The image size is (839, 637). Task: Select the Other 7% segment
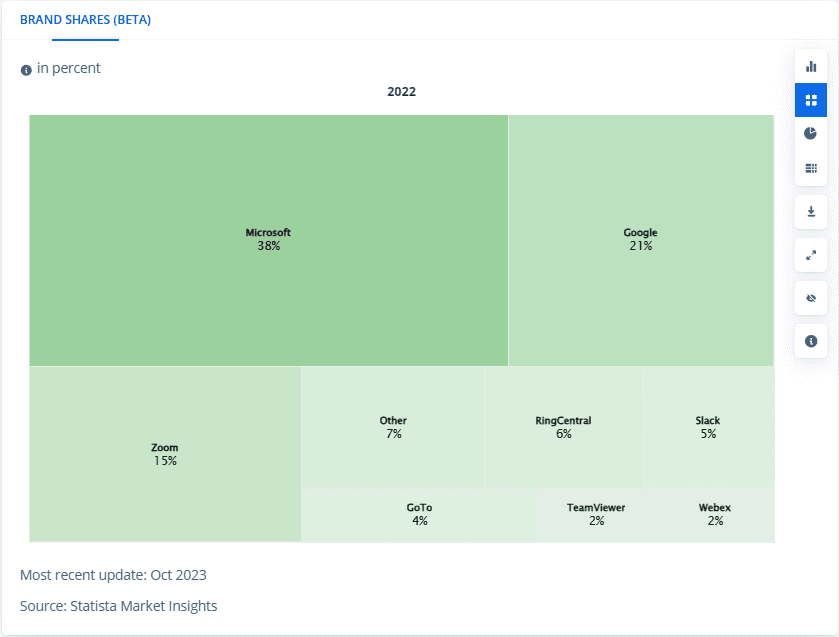[393, 427]
